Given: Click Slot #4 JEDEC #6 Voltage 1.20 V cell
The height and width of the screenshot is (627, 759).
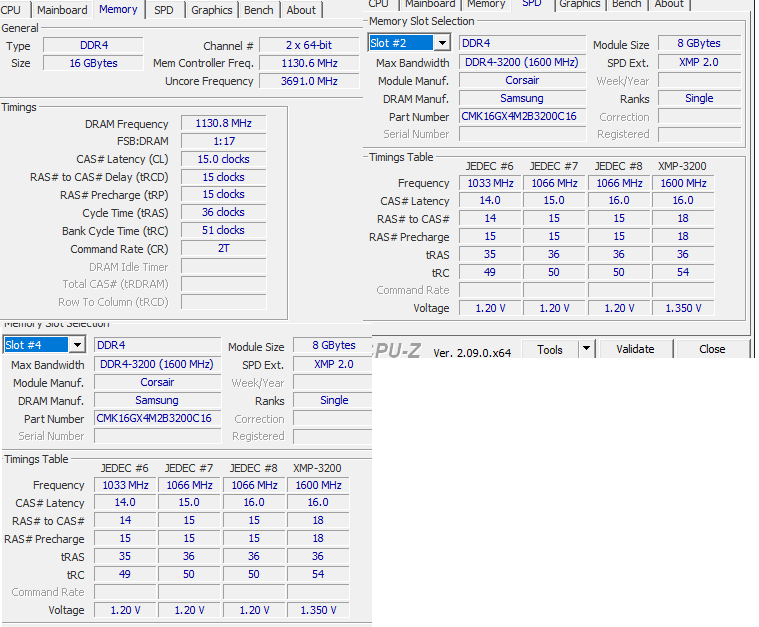Looking at the screenshot, I should pos(125,611).
